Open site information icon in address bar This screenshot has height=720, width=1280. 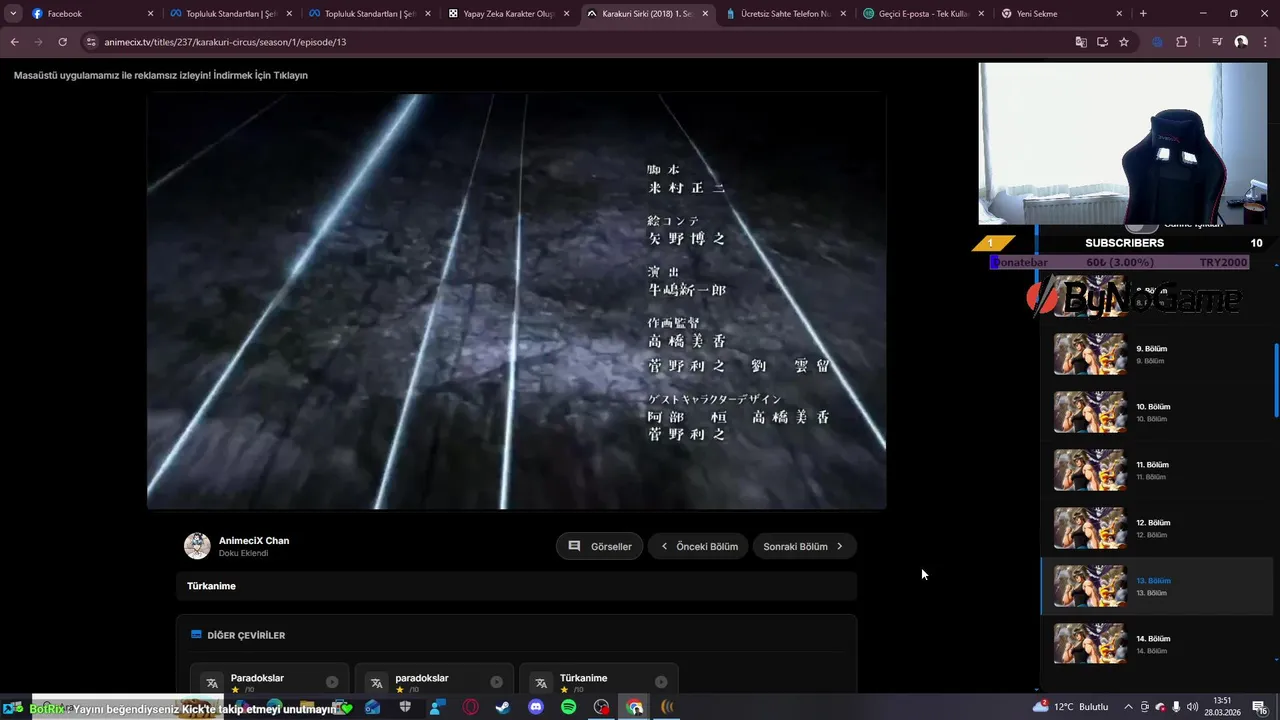(x=91, y=42)
